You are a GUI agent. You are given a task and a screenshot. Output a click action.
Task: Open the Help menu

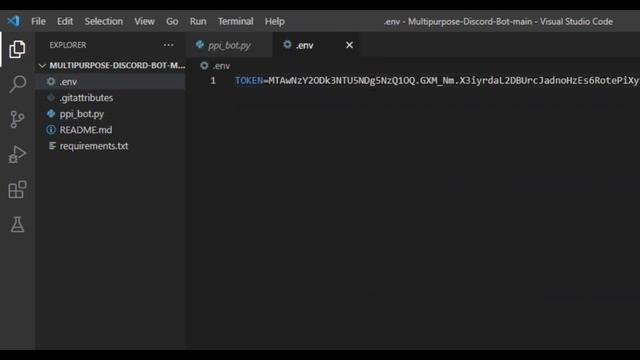(x=274, y=21)
